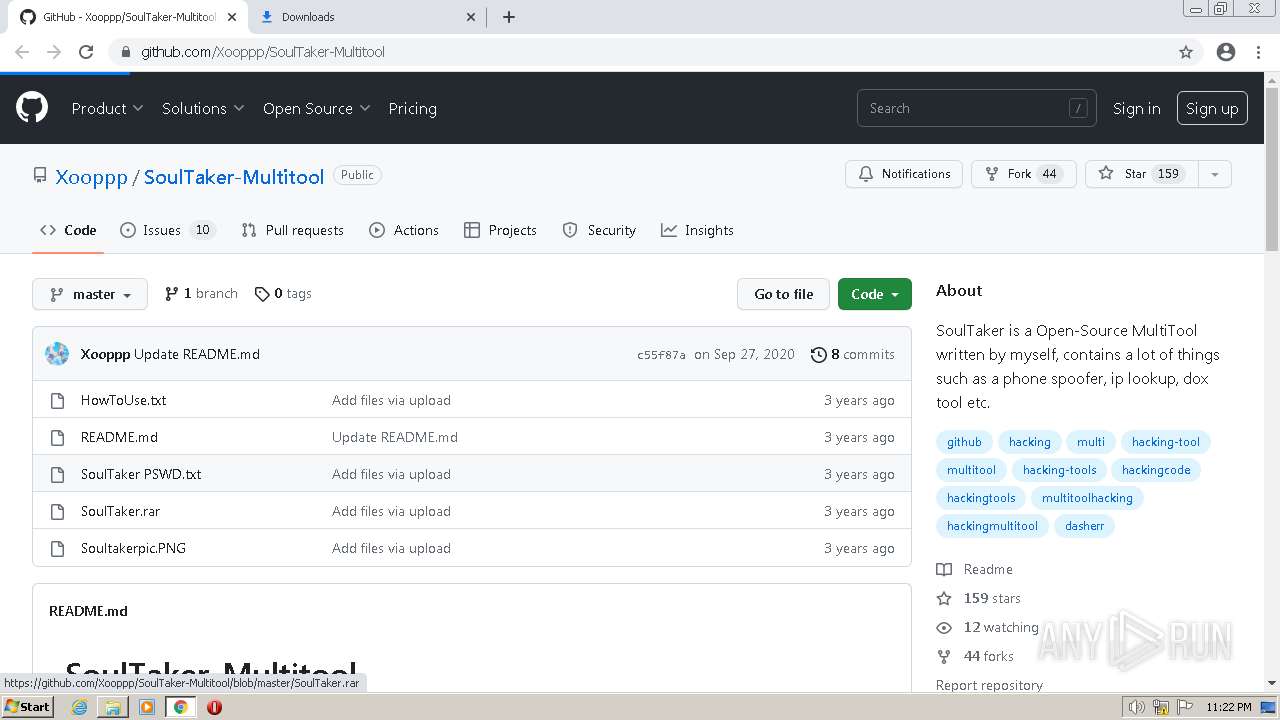Open the Pull requests tab

coord(292,230)
